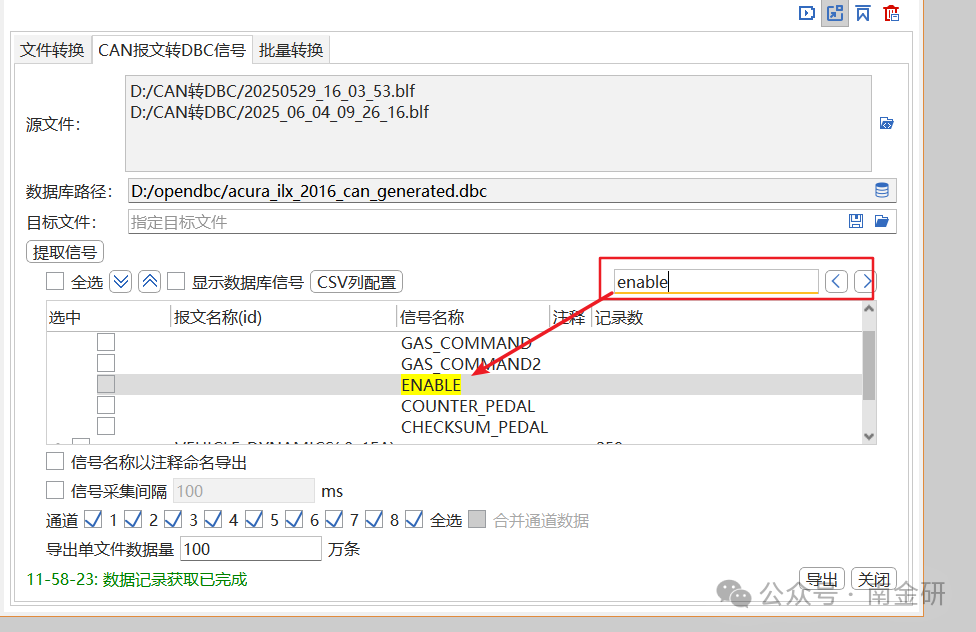Collapse all rows with the double-up arrow

pyautogui.click(x=149, y=282)
